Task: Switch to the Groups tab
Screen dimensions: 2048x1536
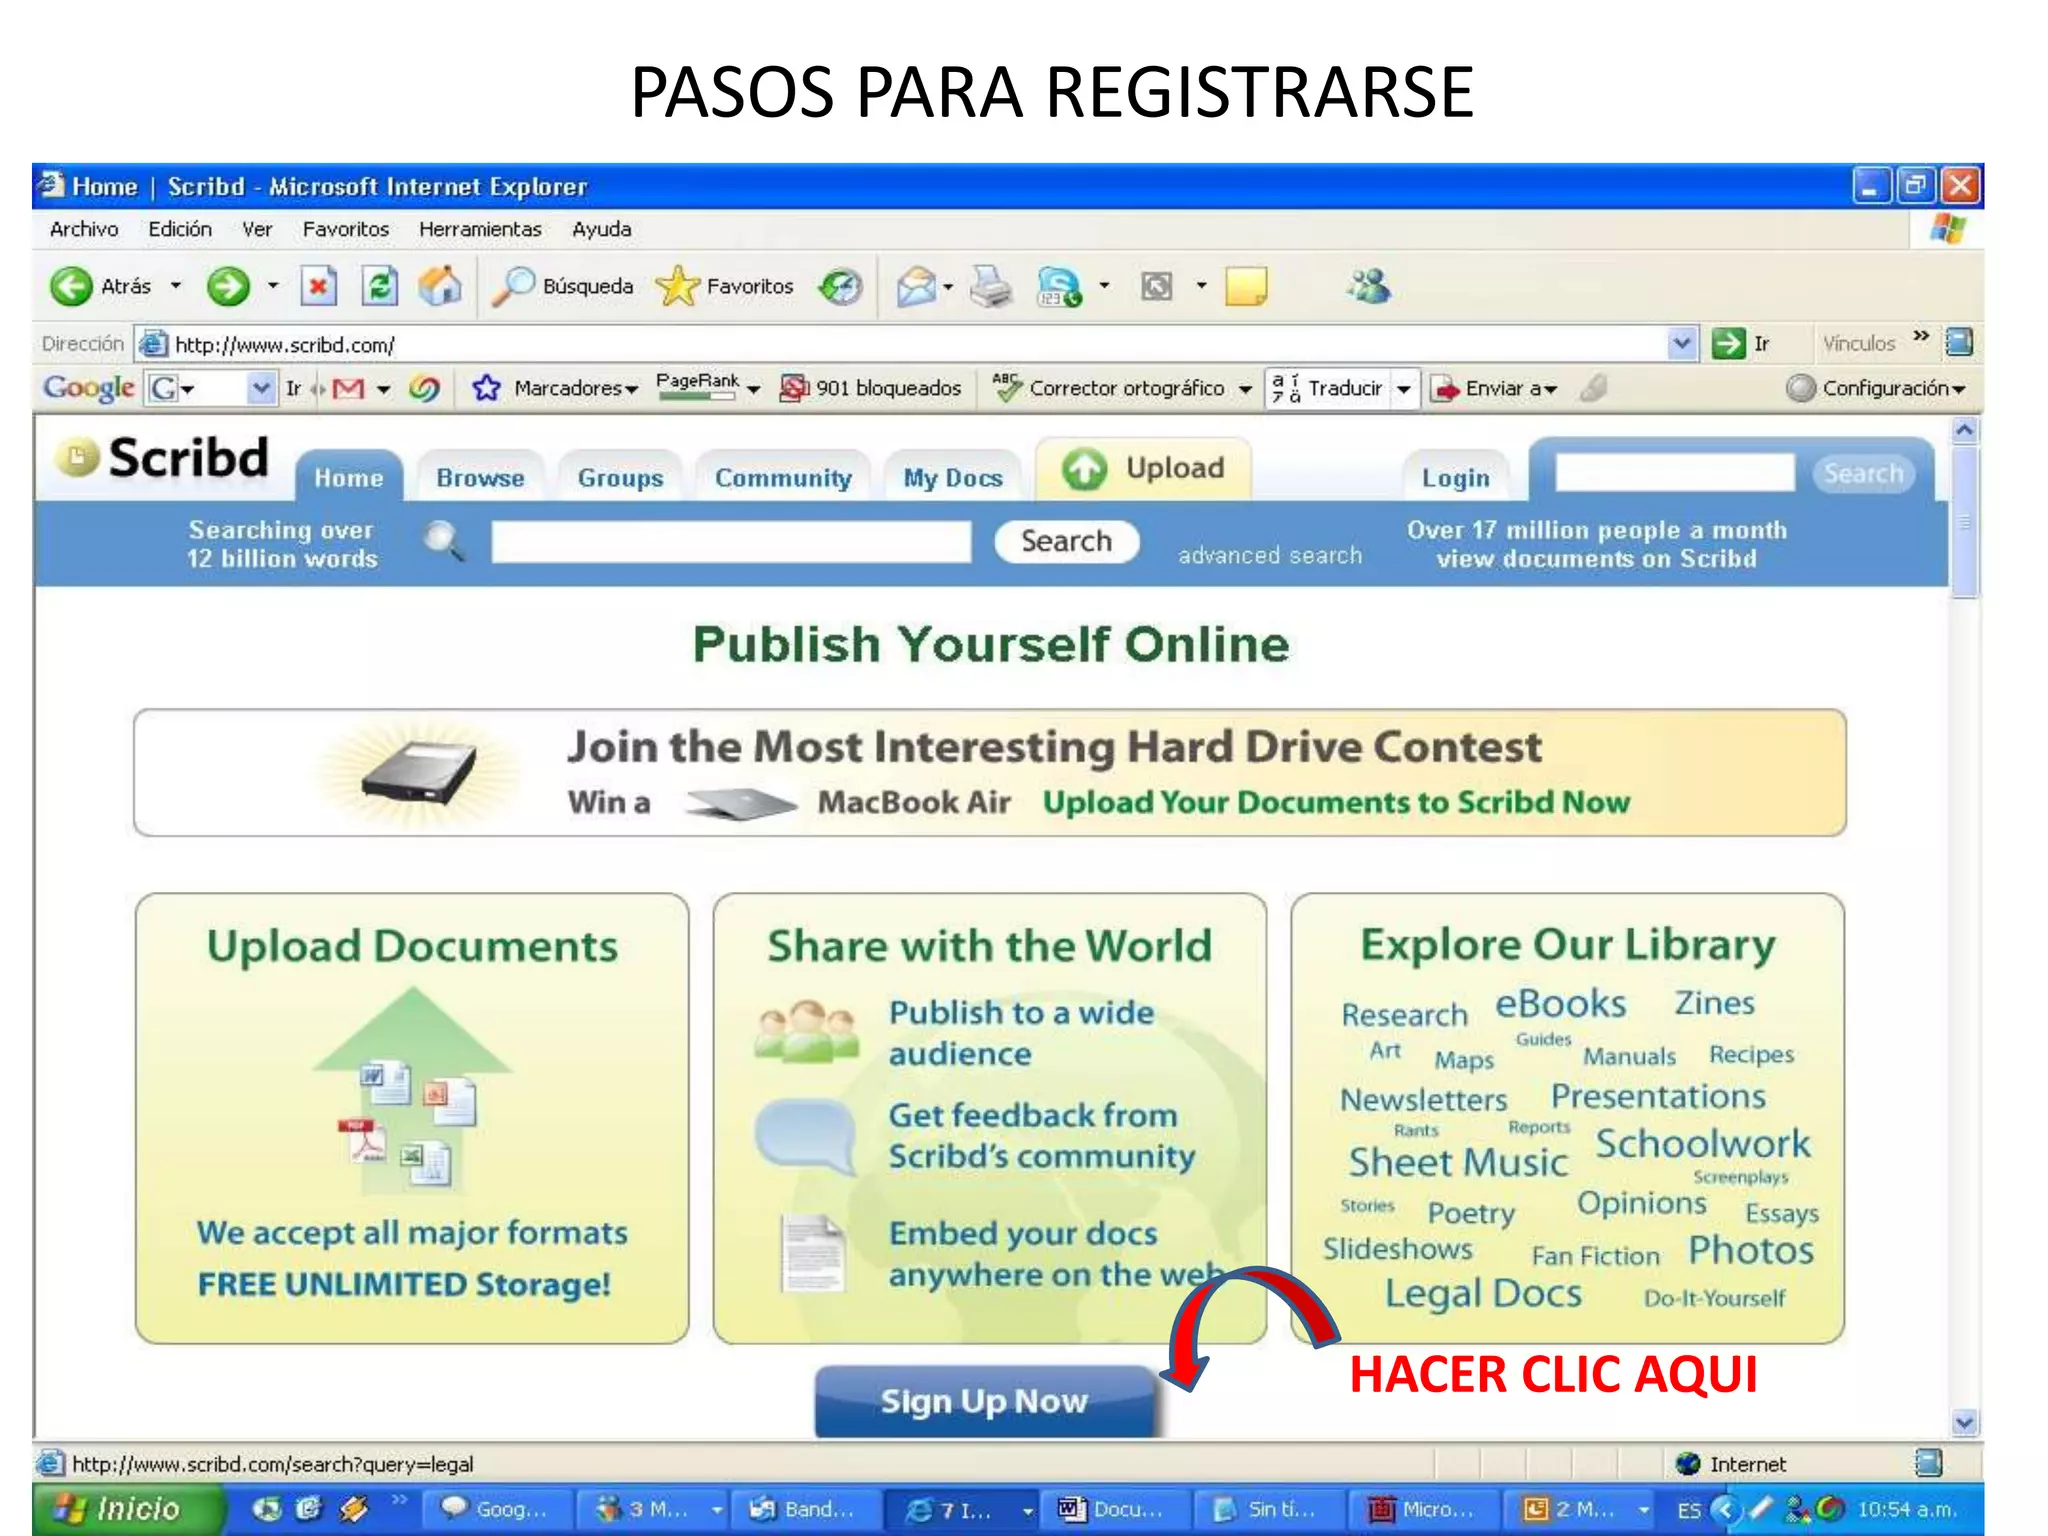Action: 620,477
